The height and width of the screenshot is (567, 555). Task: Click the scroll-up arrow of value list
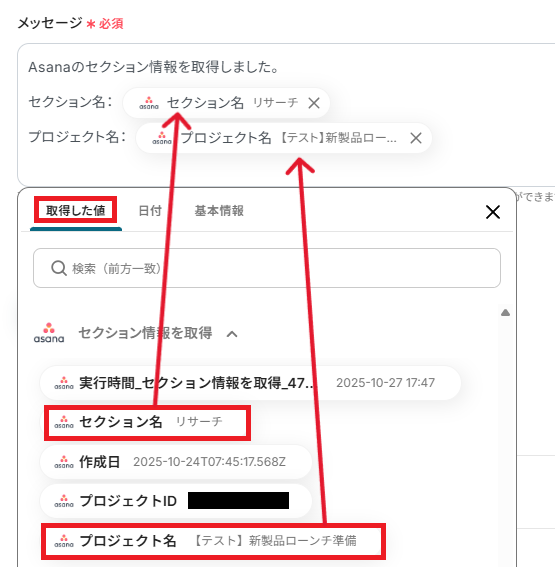(505, 313)
